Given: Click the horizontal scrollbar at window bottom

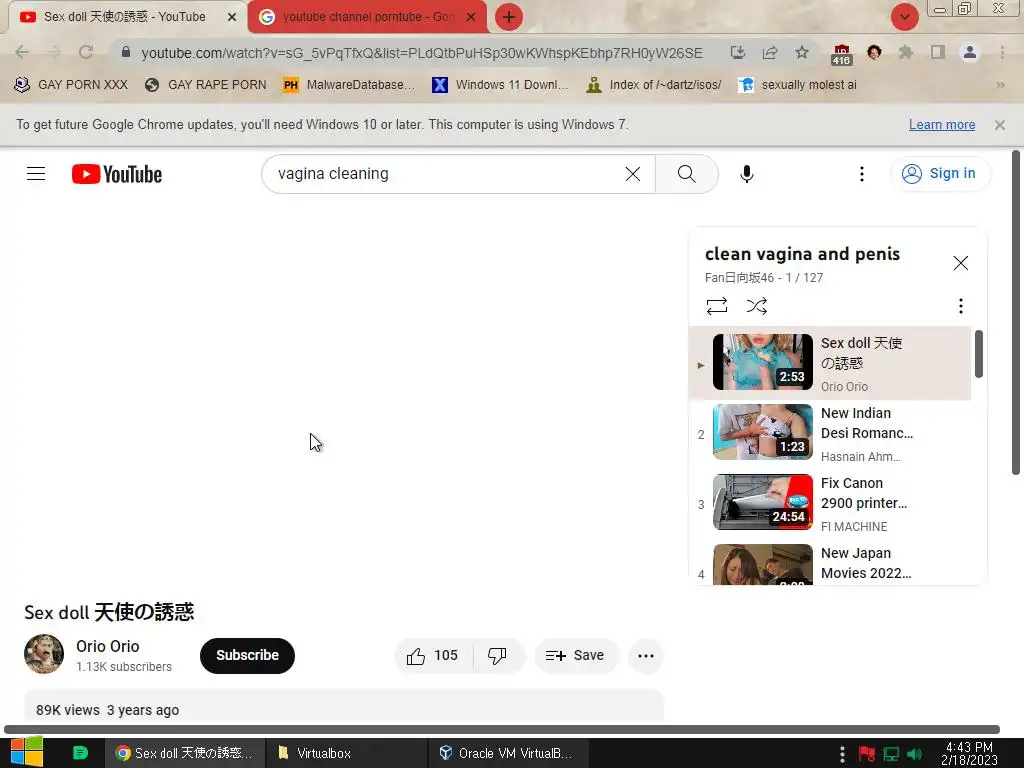Looking at the screenshot, I should (502, 729).
